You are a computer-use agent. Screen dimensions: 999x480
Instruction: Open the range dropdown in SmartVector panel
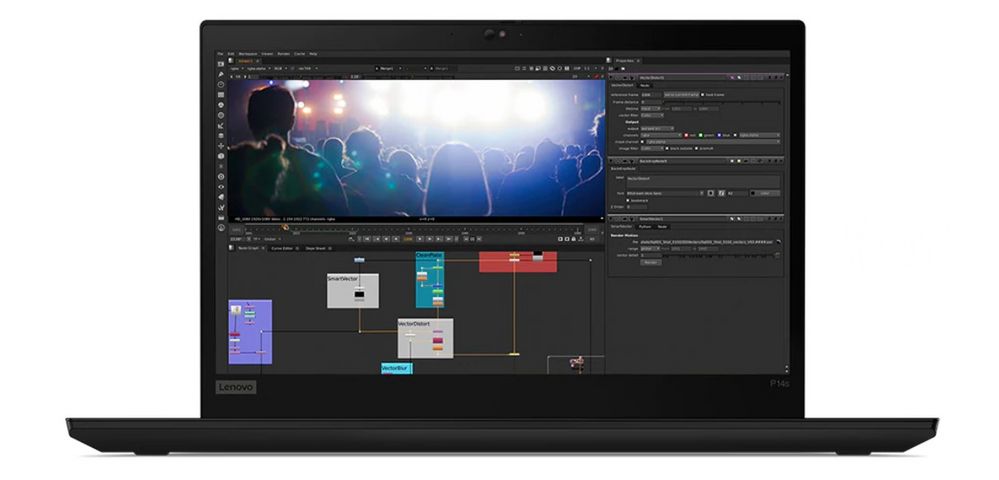point(650,249)
